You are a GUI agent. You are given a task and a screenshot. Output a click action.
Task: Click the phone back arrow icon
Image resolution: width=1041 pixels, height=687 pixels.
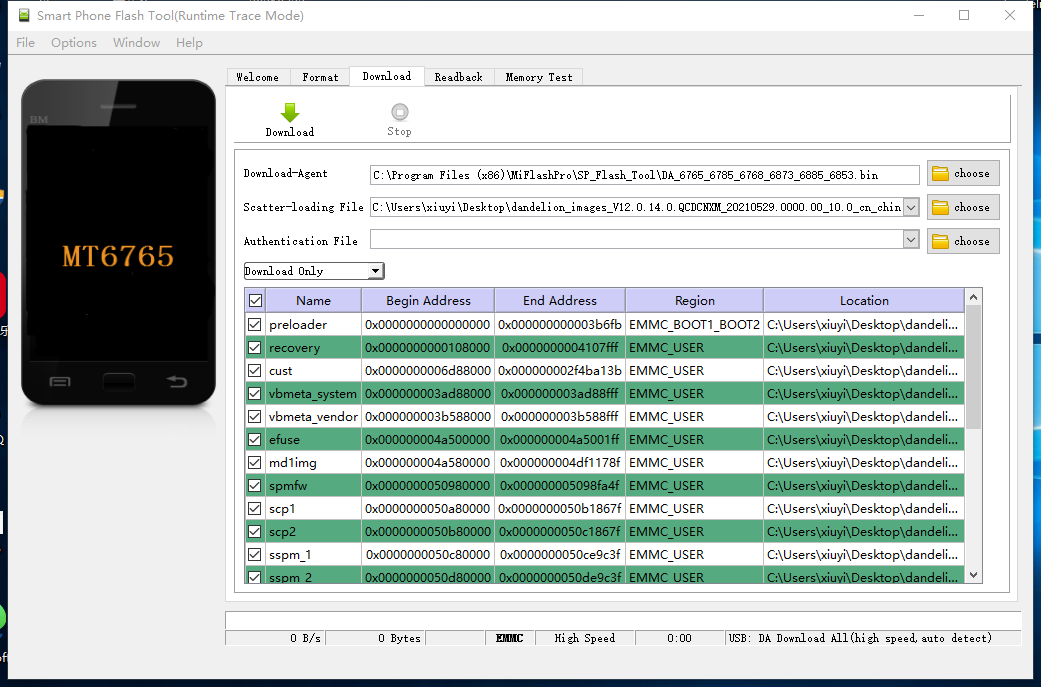[177, 381]
